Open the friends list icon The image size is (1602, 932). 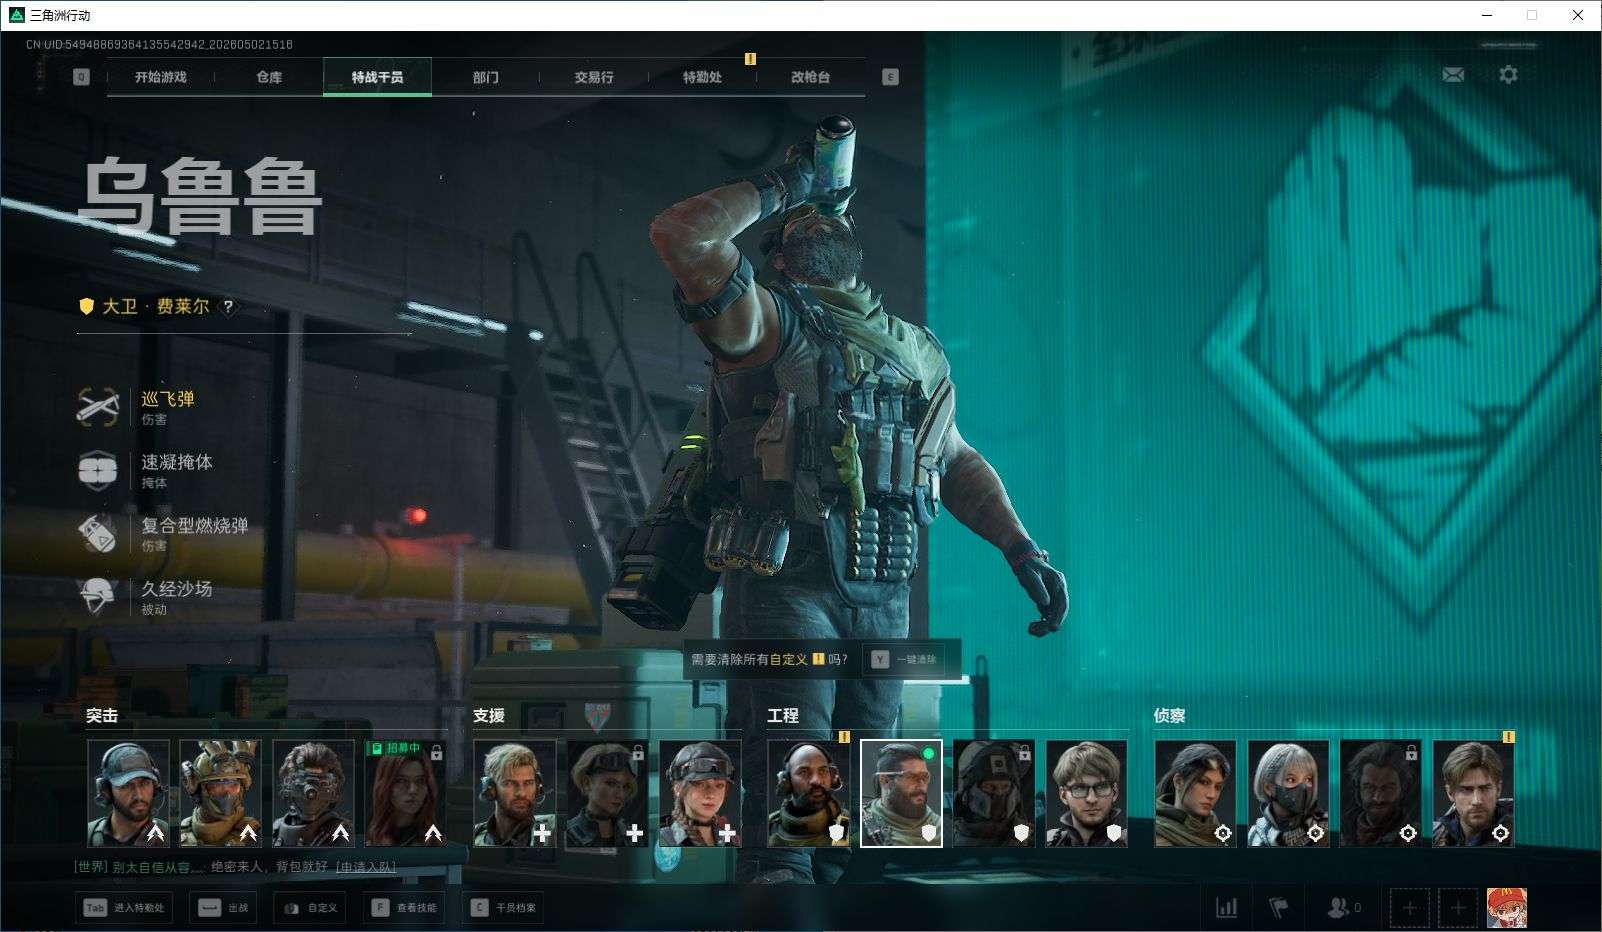1343,908
